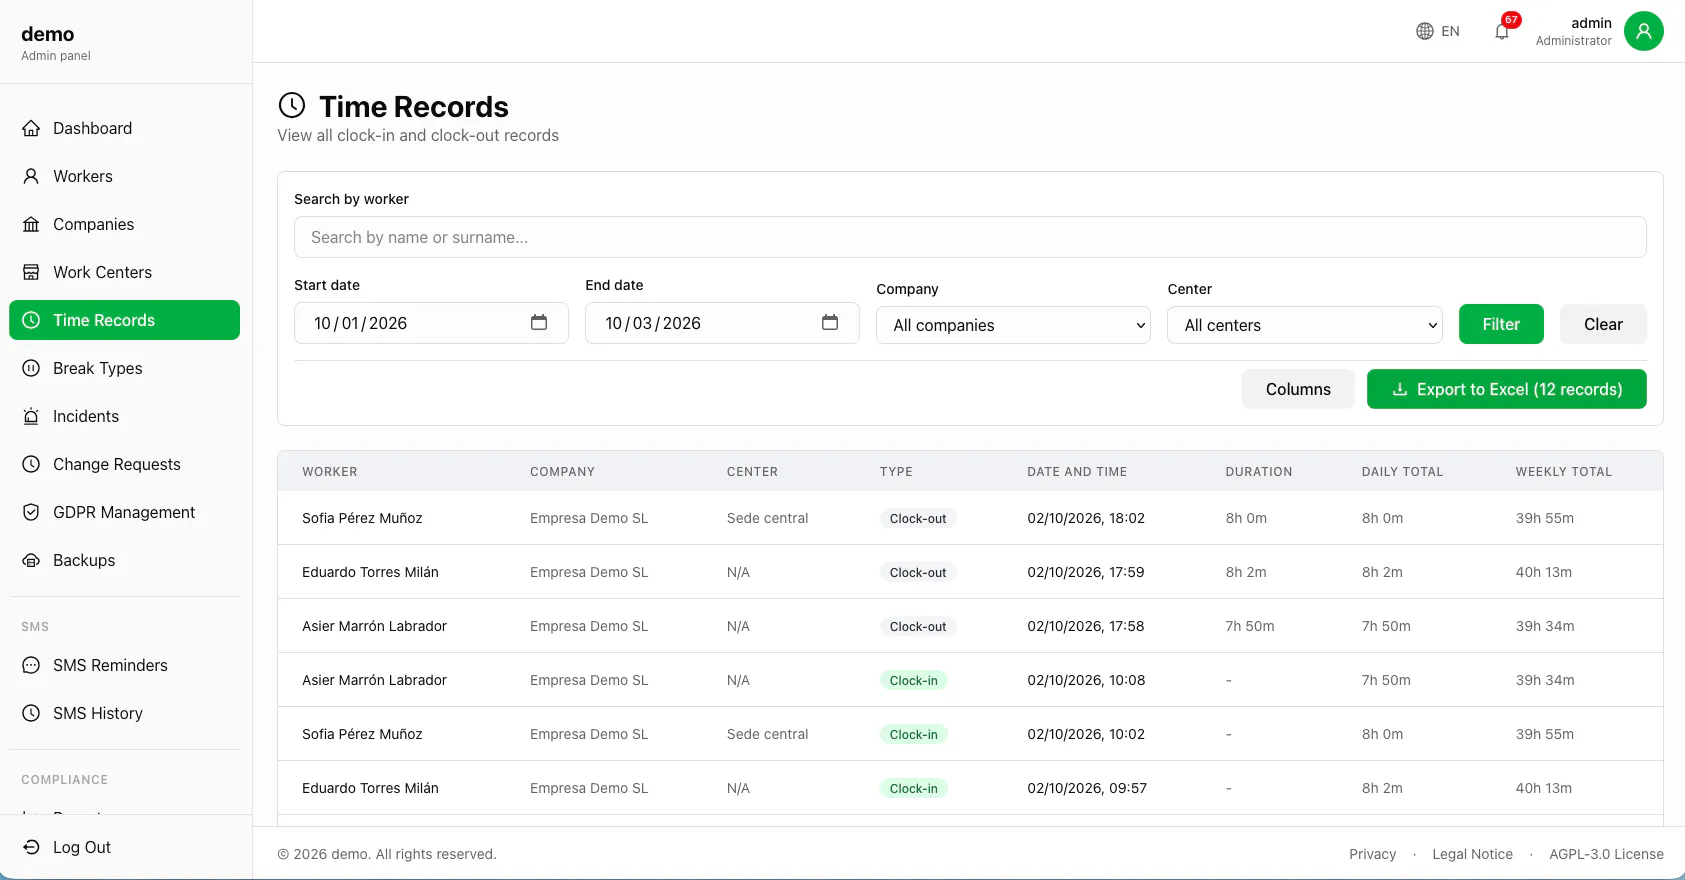This screenshot has height=880, width=1685.
Task: Open notifications bell icon
Action: pyautogui.click(x=1502, y=31)
